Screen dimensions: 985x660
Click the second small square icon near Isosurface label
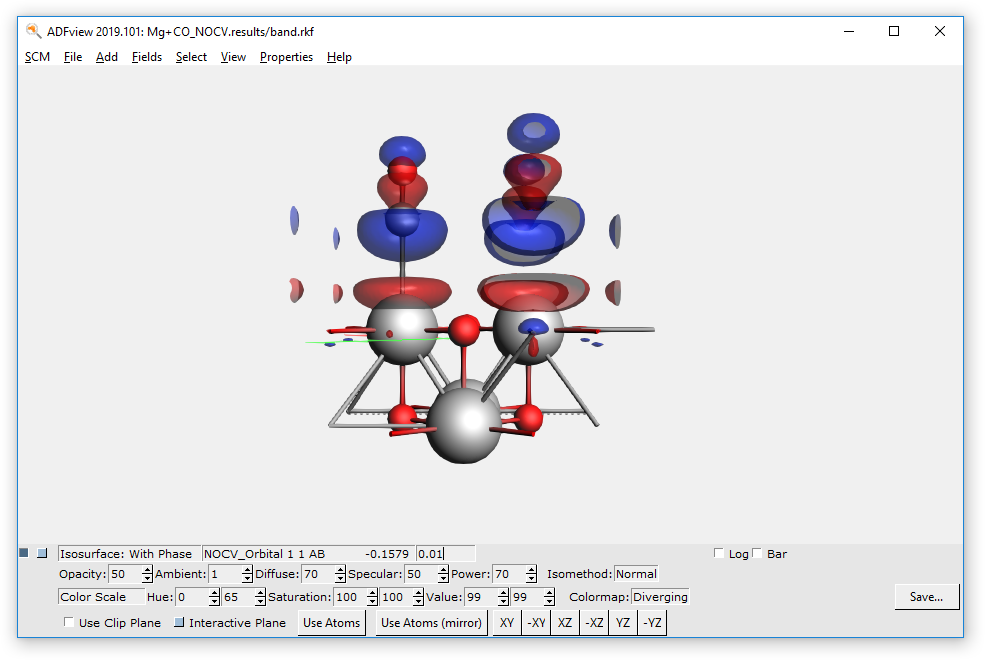tap(42, 552)
